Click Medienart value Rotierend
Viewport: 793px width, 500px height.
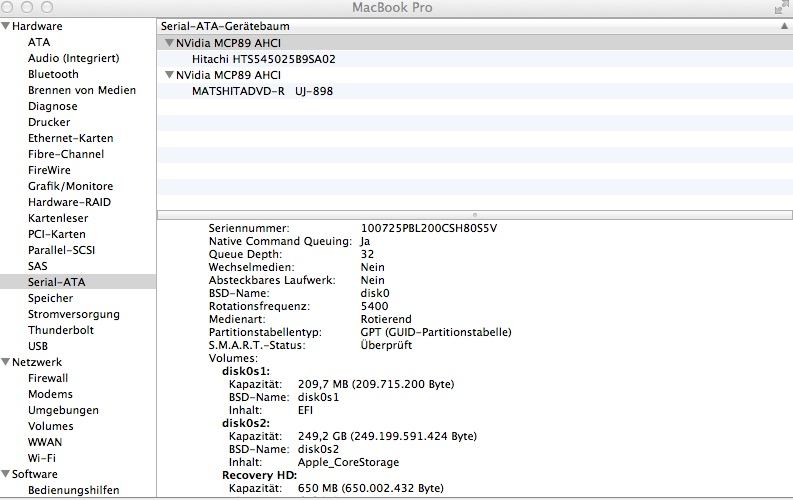[x=386, y=320]
